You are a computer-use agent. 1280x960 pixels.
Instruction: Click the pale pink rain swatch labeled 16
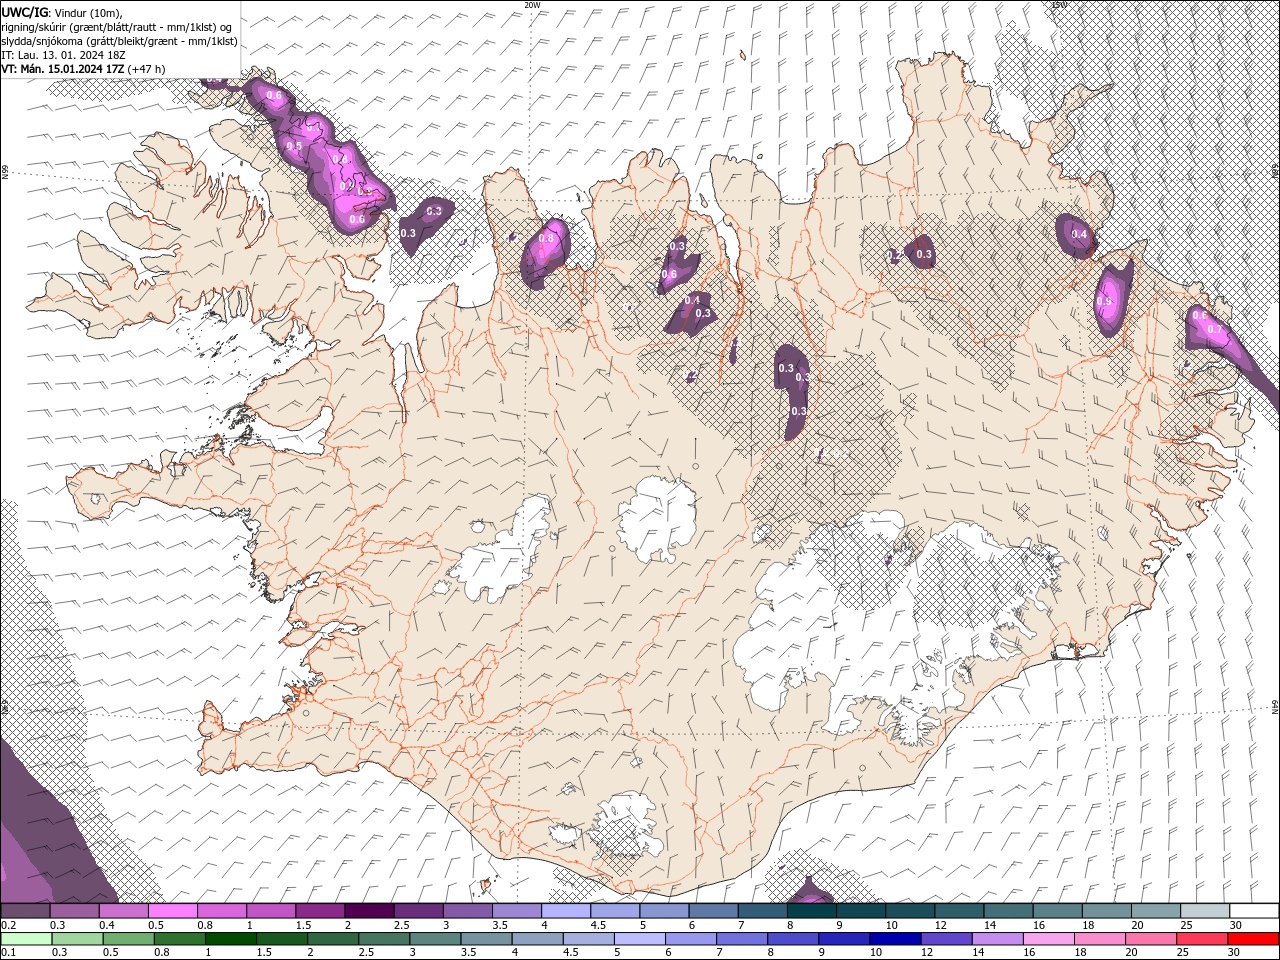tap(1048, 939)
